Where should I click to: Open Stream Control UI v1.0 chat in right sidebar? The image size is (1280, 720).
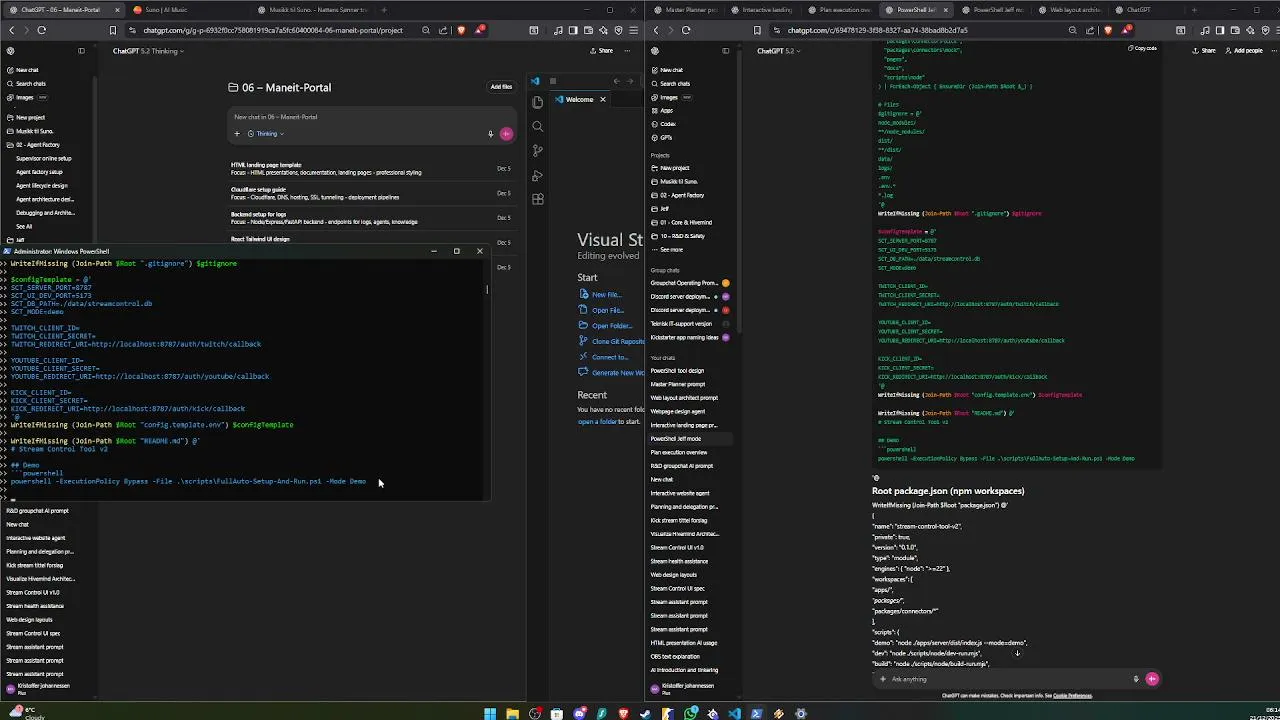(677, 548)
